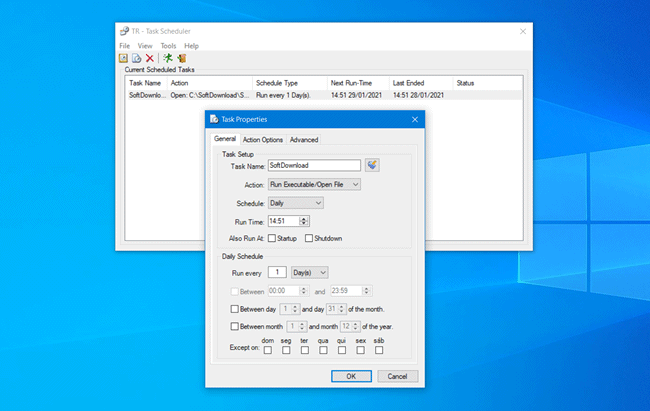Viewport: 650px width, 411px height.
Task: Click the door Exit toolbar icon
Action: coord(182,58)
